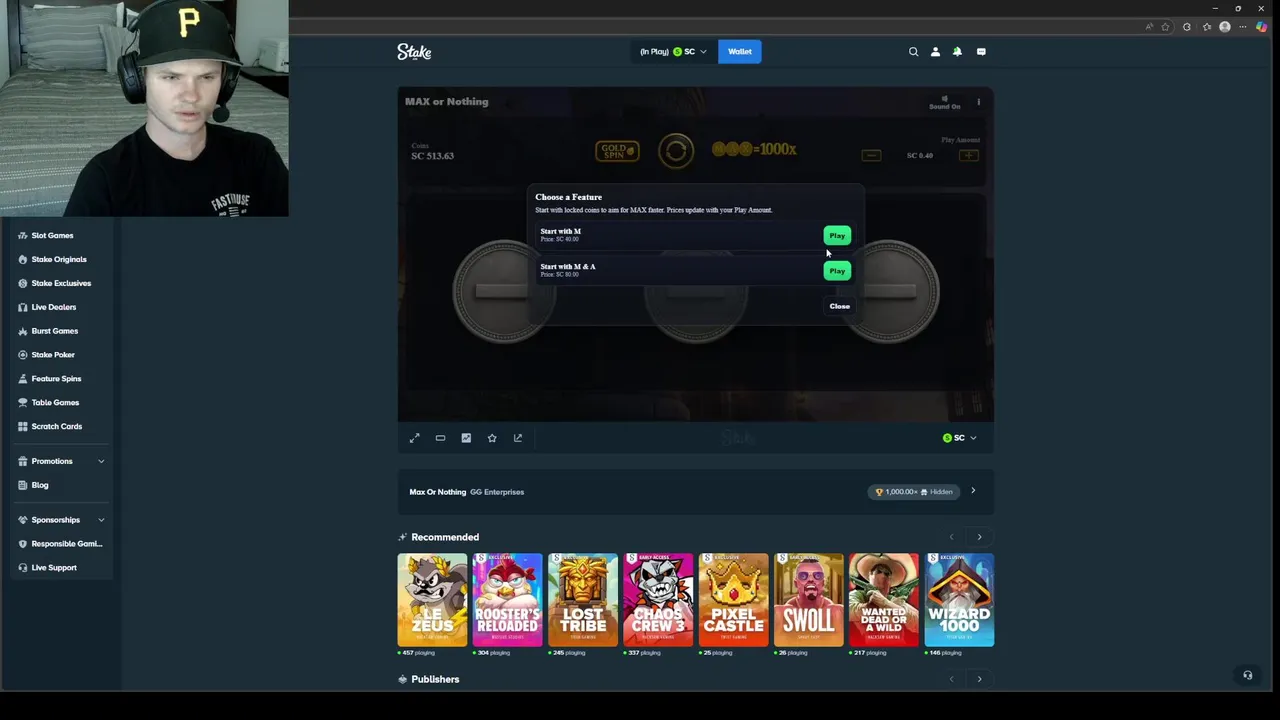Screen dimensions: 1280x720
Task: Activate the Gold Spin badge
Action: (617, 151)
